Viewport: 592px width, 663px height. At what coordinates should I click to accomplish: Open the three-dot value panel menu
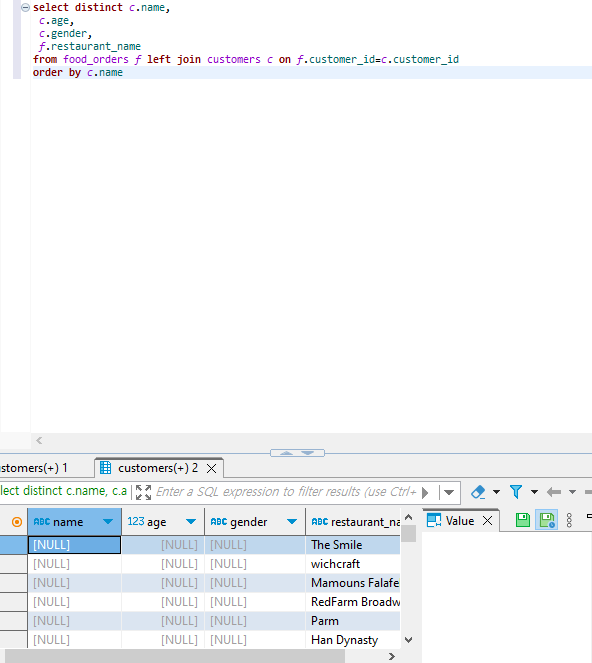(x=569, y=520)
